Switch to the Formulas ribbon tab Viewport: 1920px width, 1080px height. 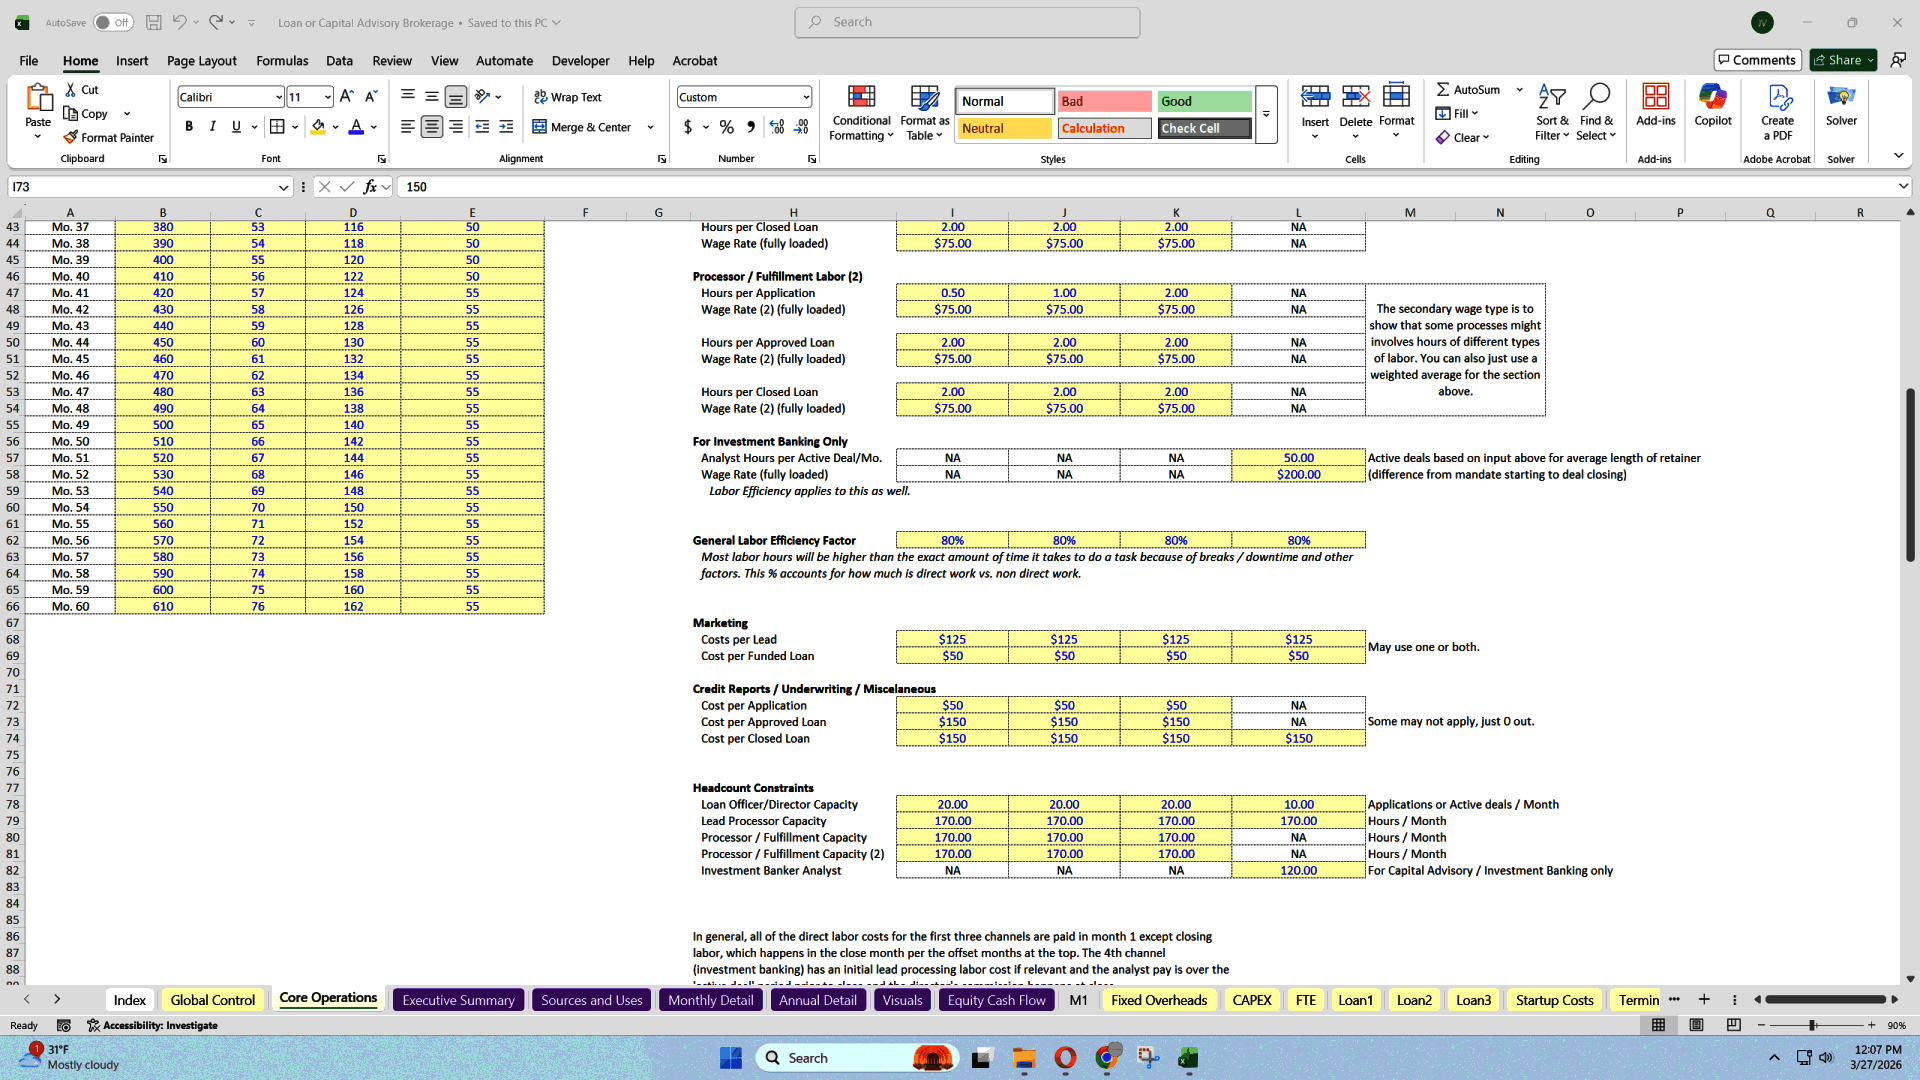(282, 61)
